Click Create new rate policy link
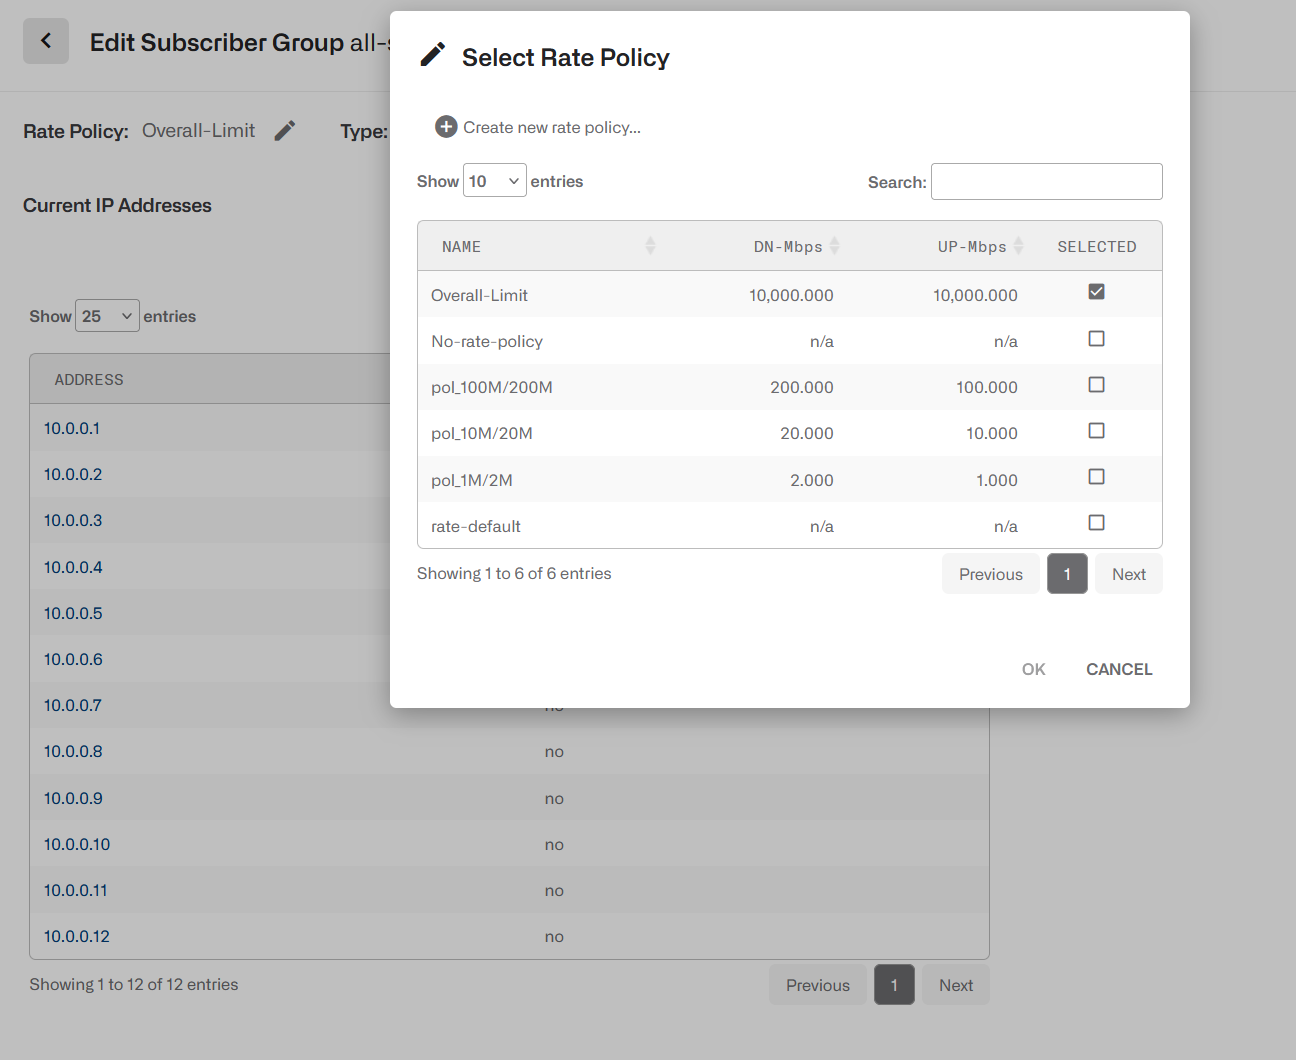 pyautogui.click(x=551, y=127)
